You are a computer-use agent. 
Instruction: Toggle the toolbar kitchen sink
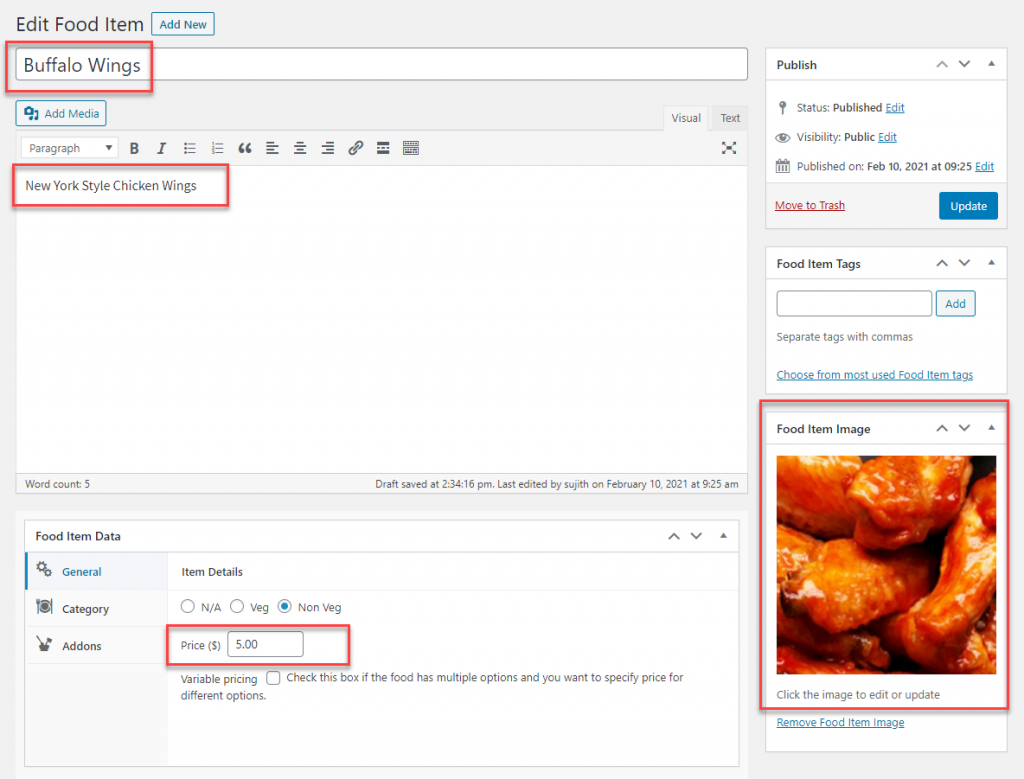(x=411, y=148)
